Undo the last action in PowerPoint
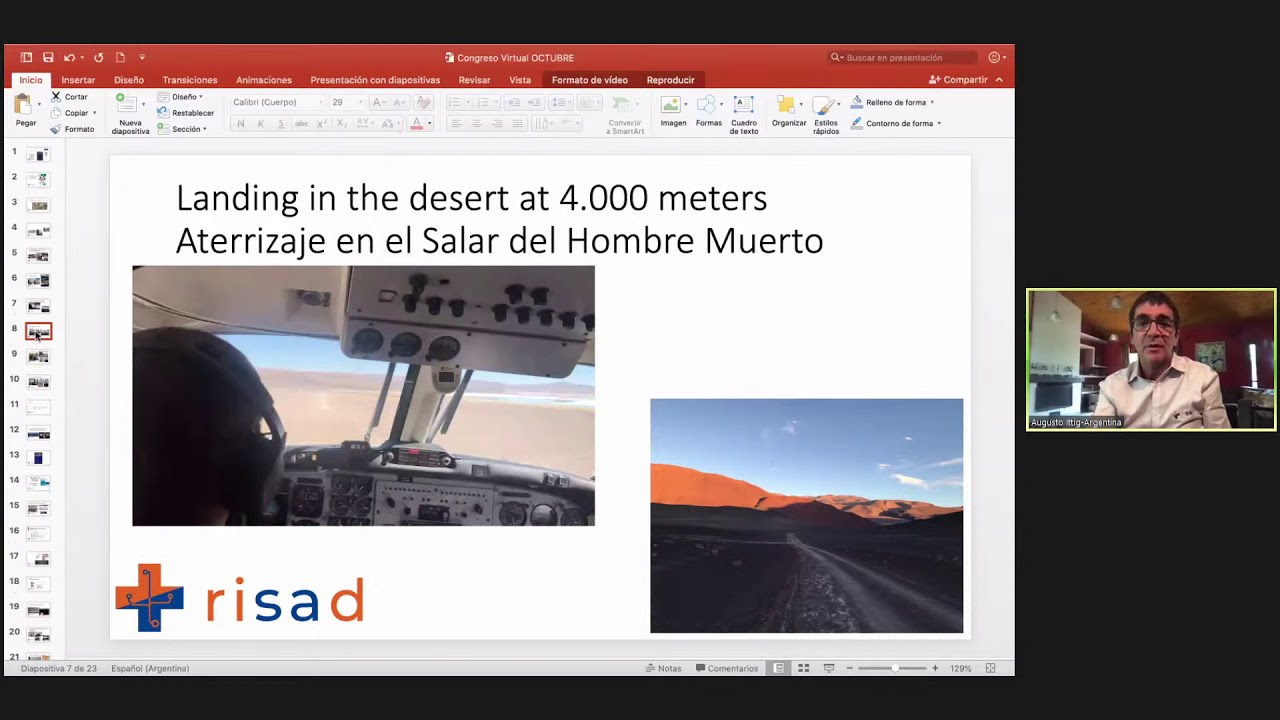 (x=69, y=58)
